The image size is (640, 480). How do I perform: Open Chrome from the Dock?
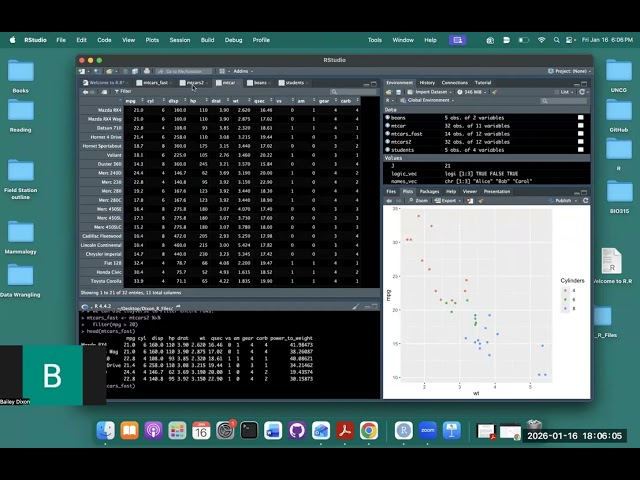(368, 431)
